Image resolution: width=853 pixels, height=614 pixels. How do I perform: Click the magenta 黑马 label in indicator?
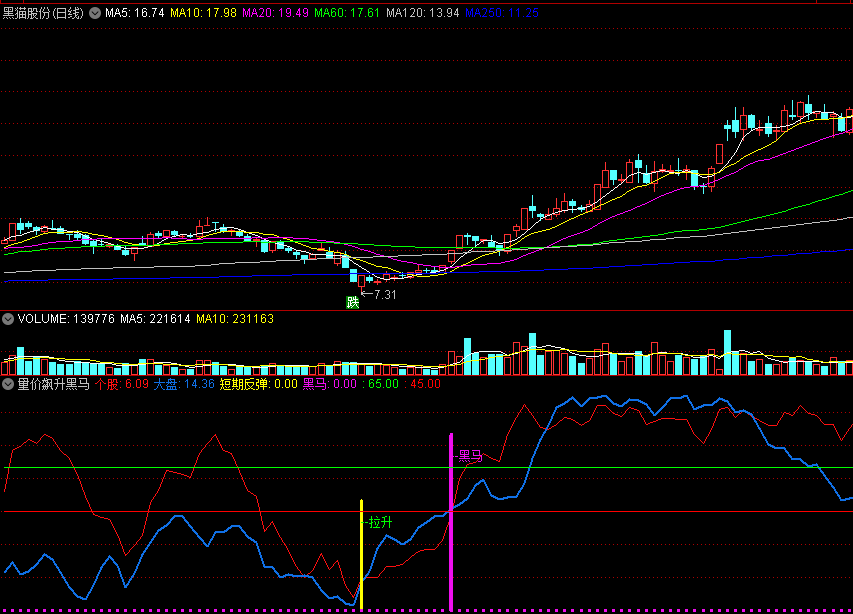[x=471, y=456]
